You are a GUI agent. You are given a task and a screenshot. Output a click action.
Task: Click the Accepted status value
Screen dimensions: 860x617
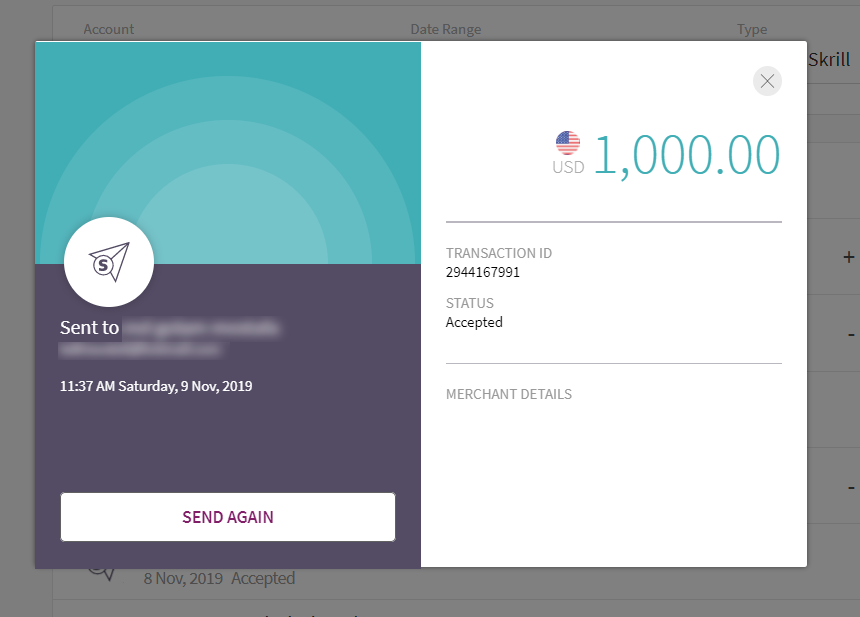[x=474, y=322]
